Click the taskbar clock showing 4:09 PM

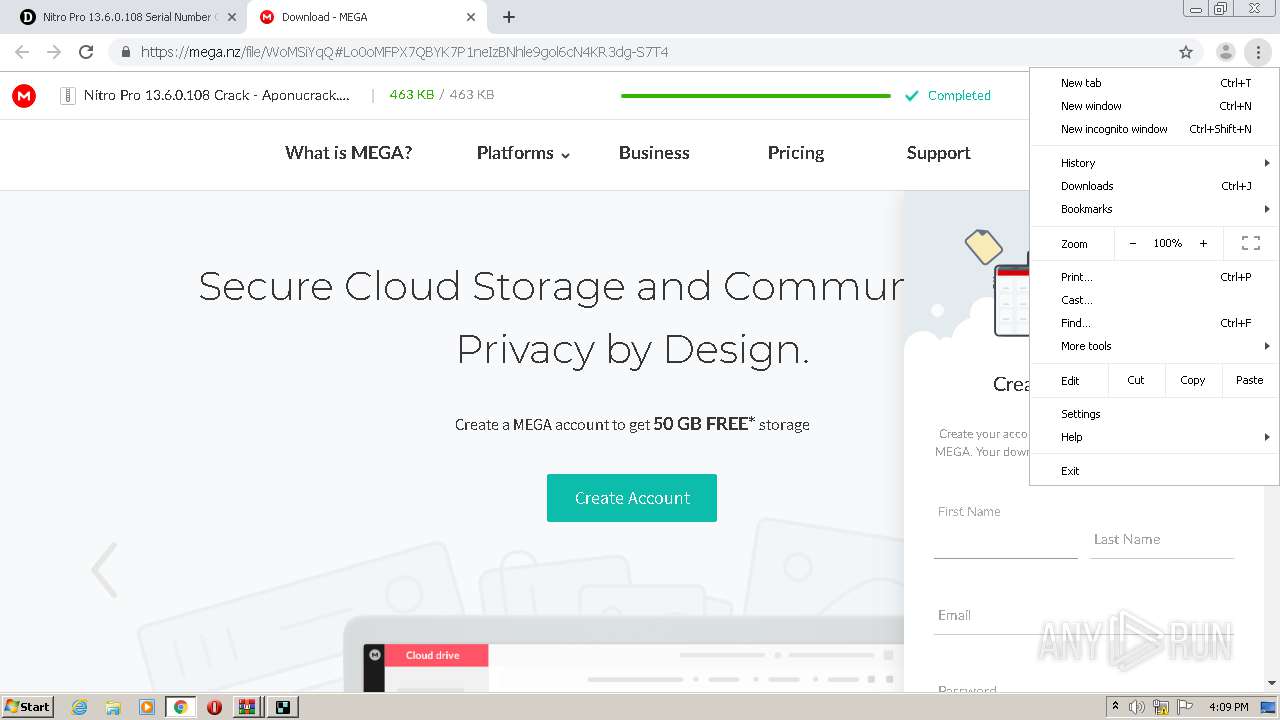1228,707
